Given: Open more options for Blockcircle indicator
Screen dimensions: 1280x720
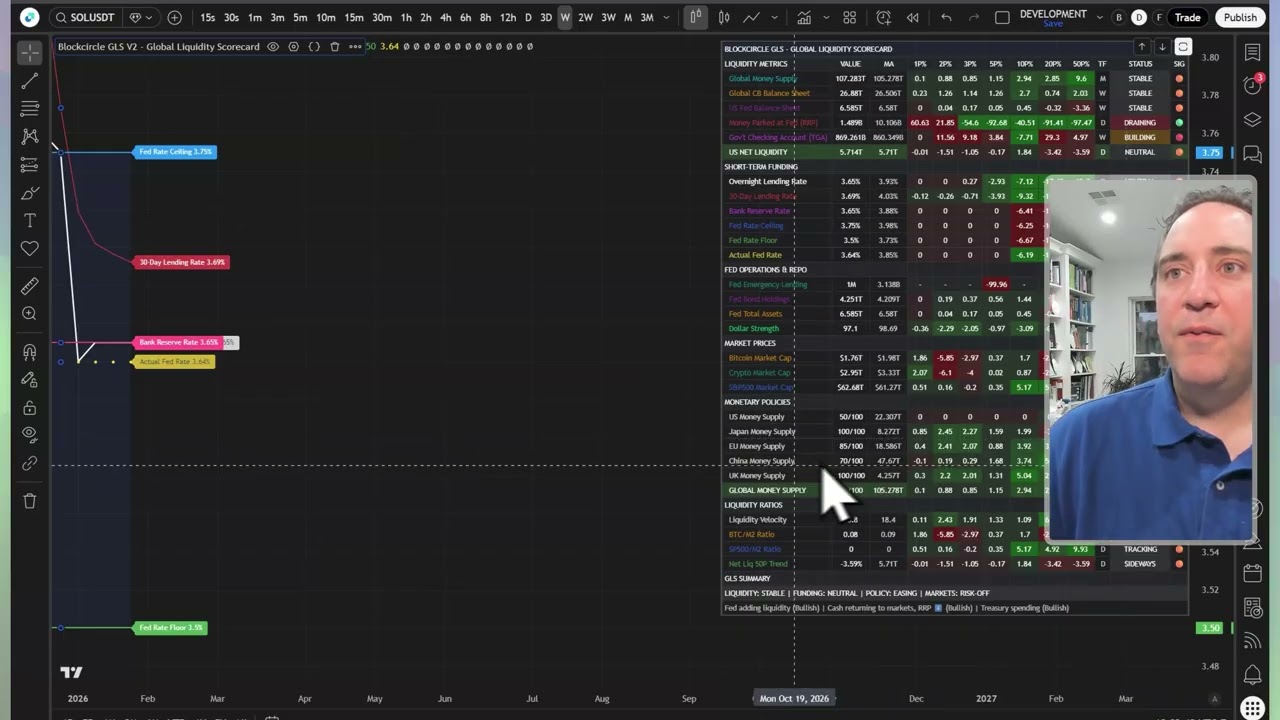Looking at the screenshot, I should [355, 46].
